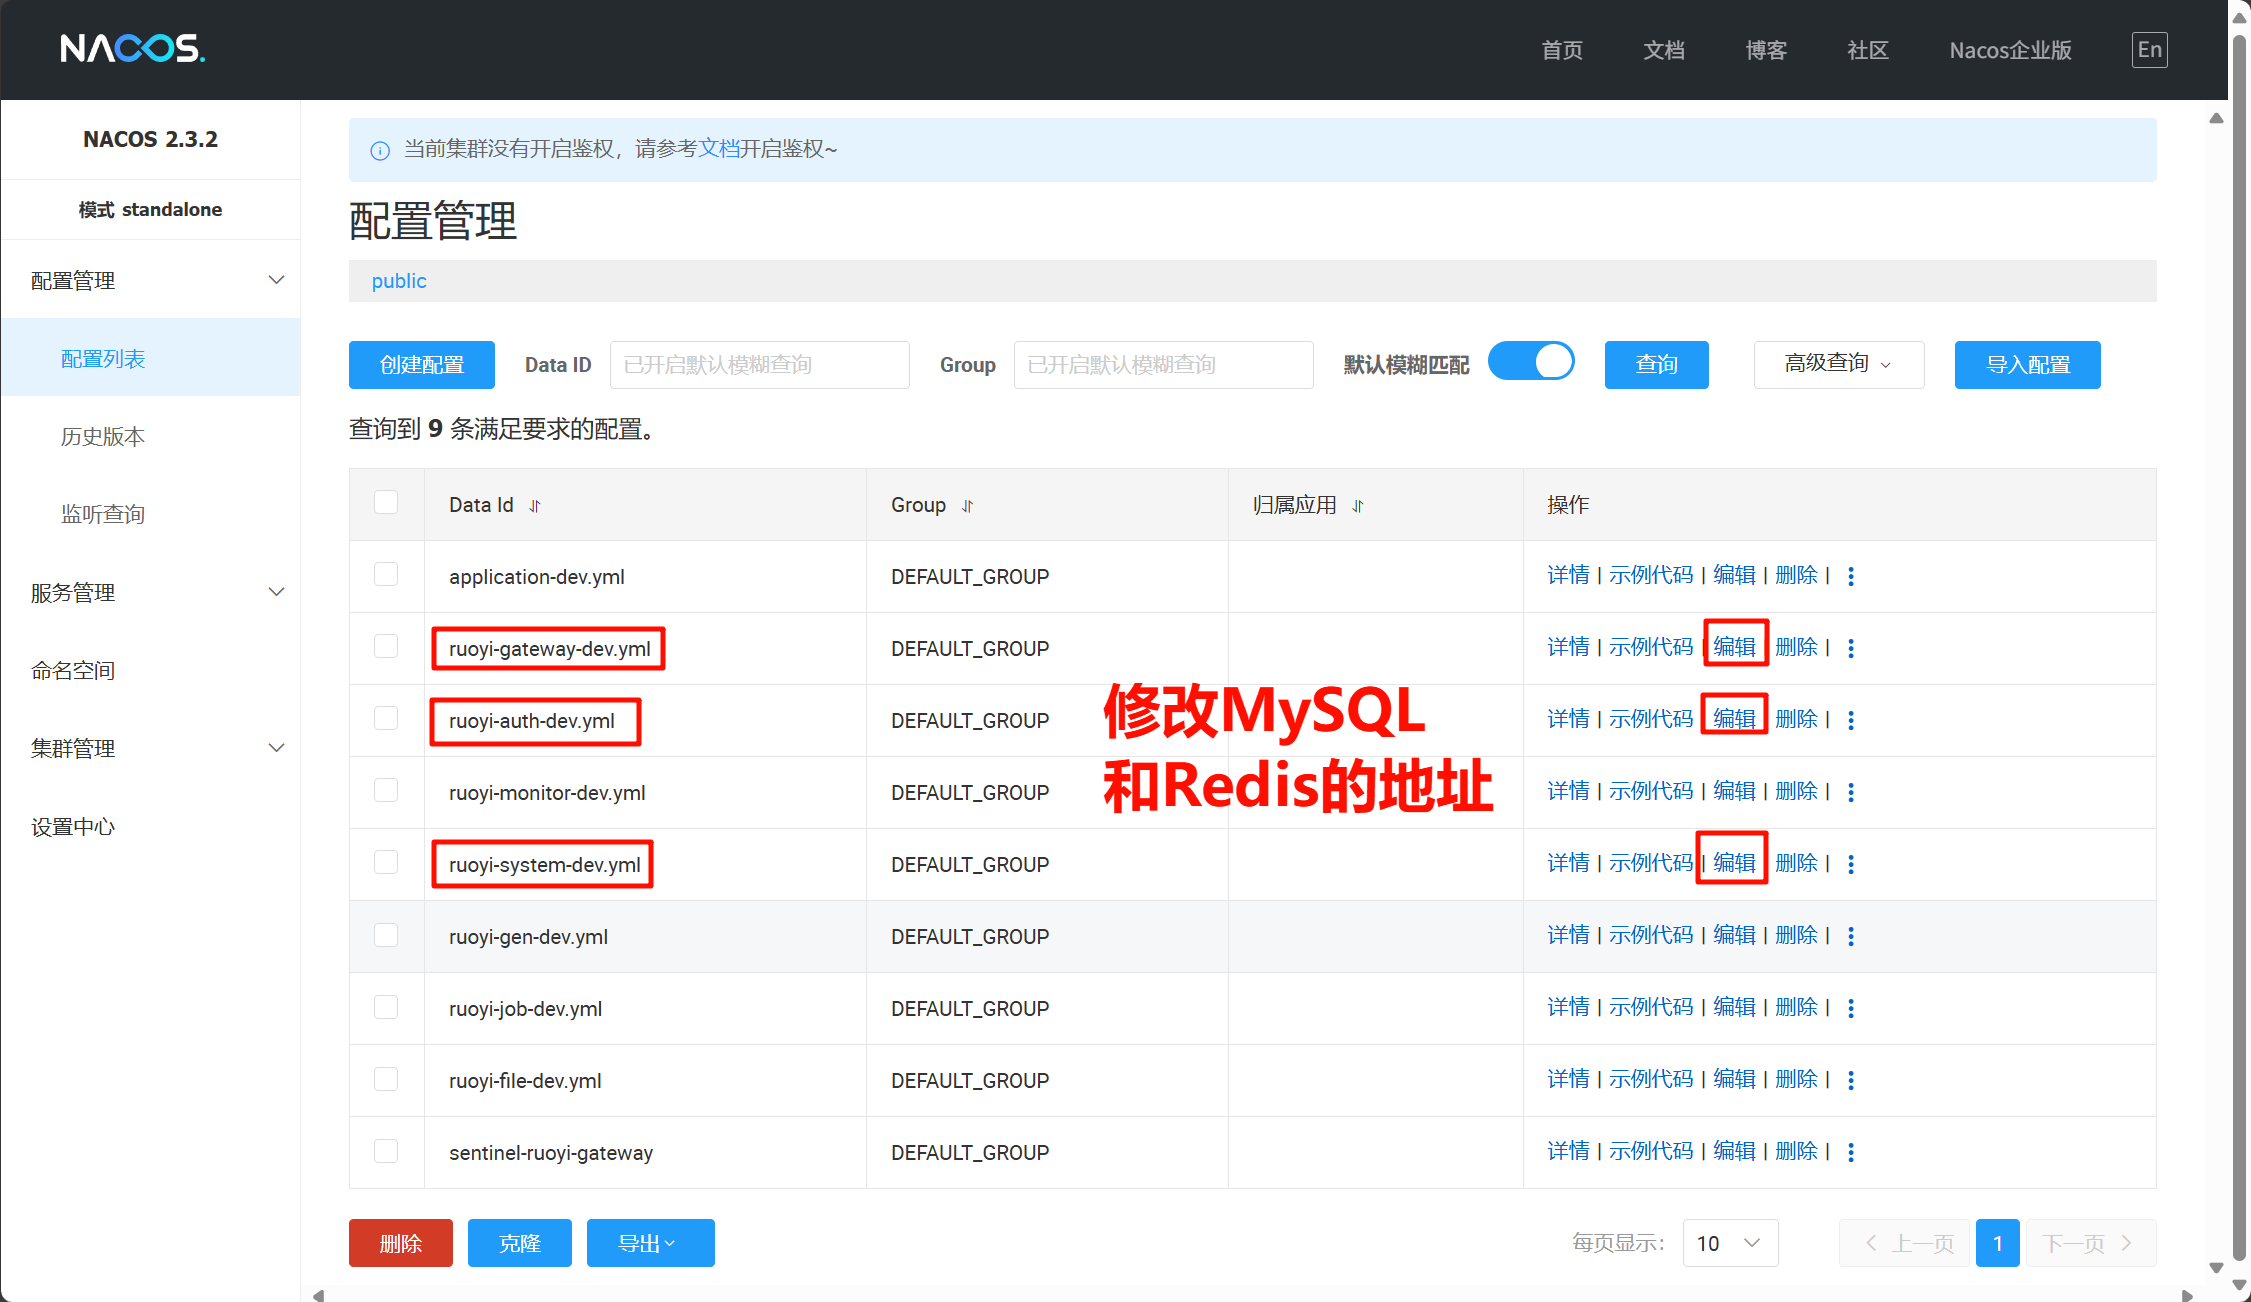Switch language with the En icon
This screenshot has height=1302, width=2251.
click(2149, 50)
